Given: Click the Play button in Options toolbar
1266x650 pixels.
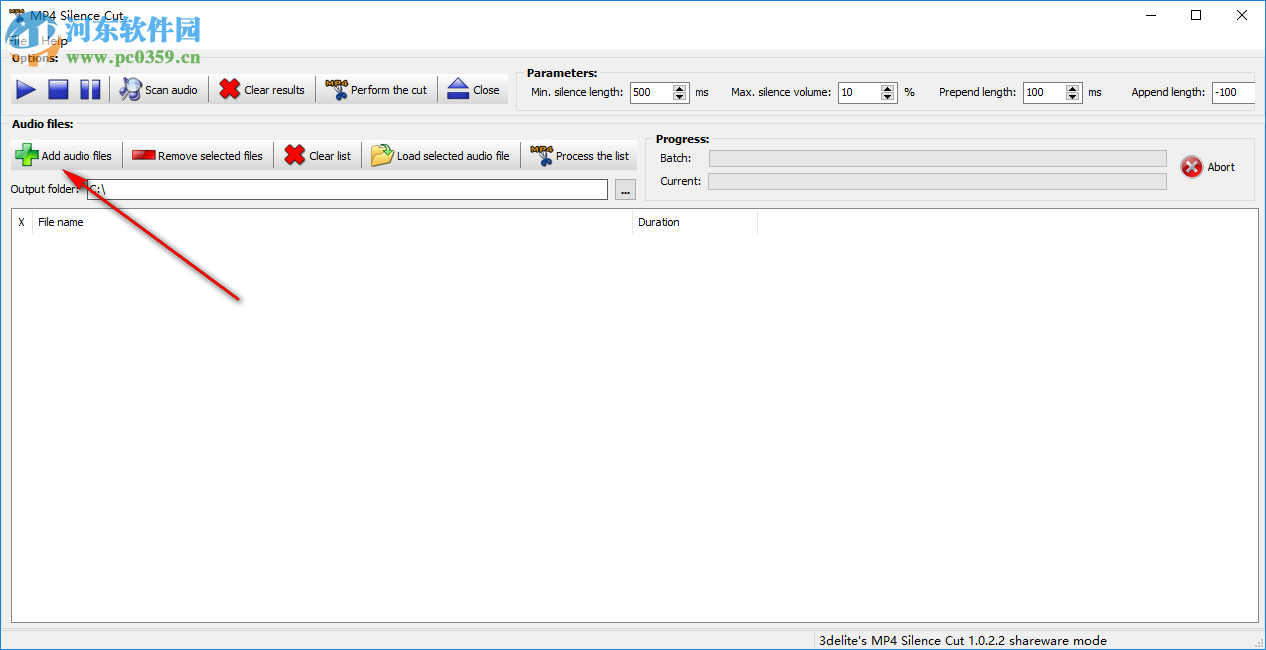Looking at the screenshot, I should coord(26,90).
